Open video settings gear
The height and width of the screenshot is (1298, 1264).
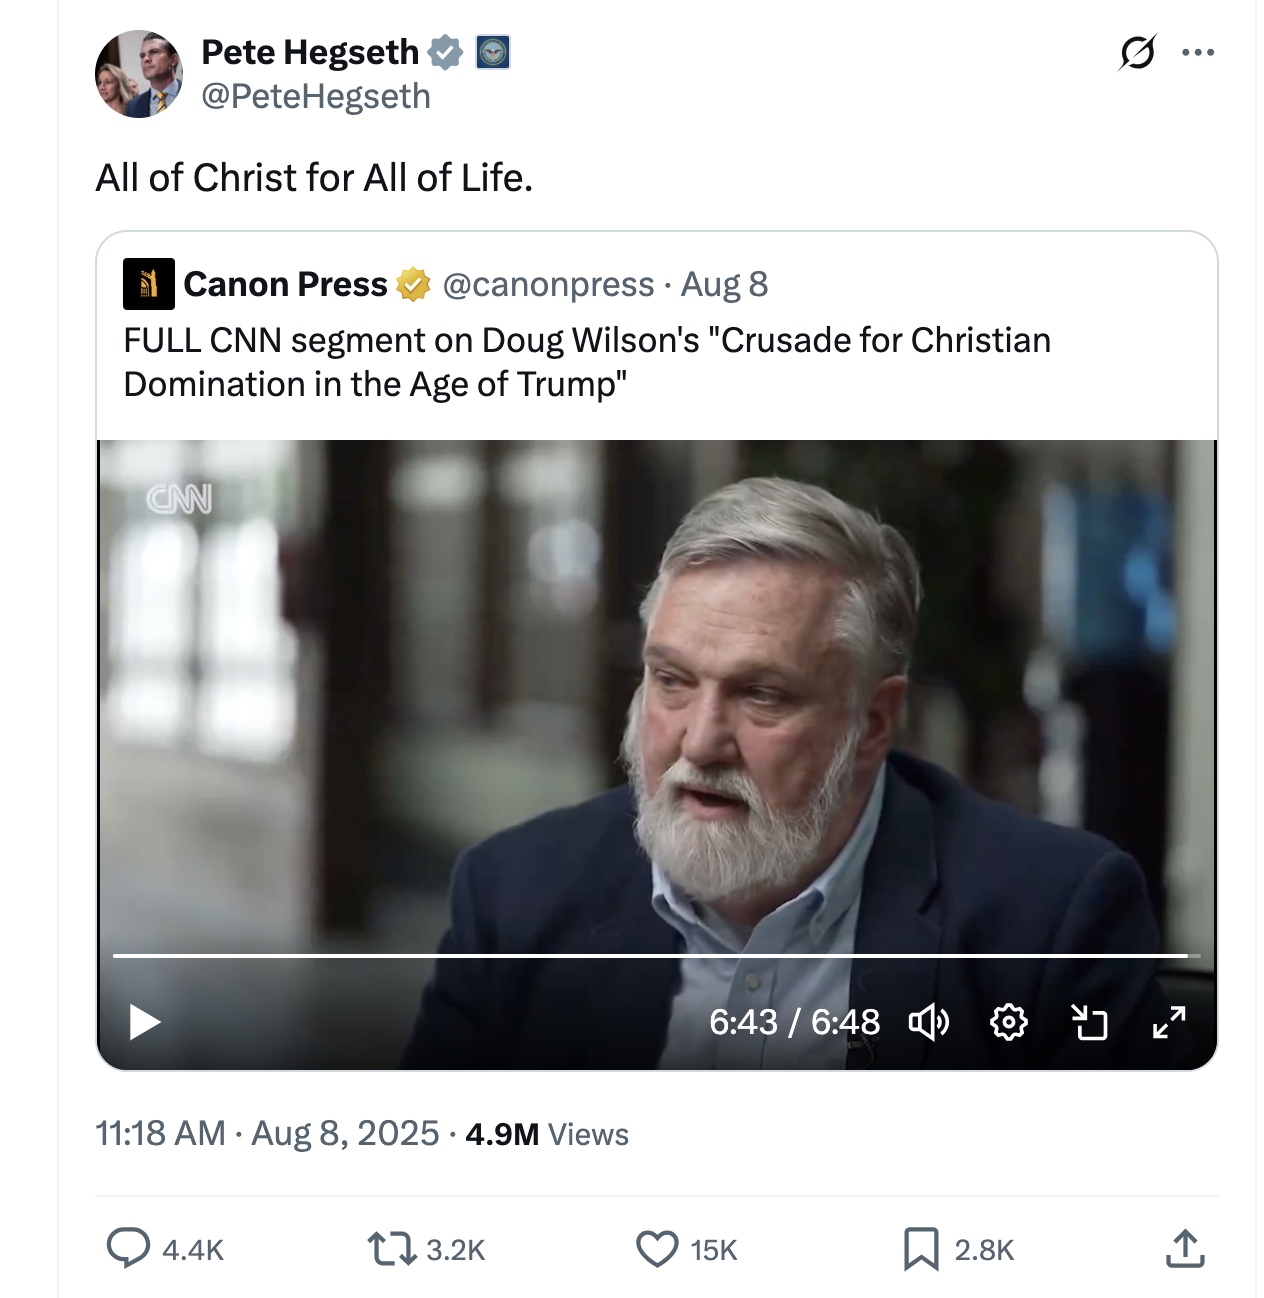point(1008,1022)
